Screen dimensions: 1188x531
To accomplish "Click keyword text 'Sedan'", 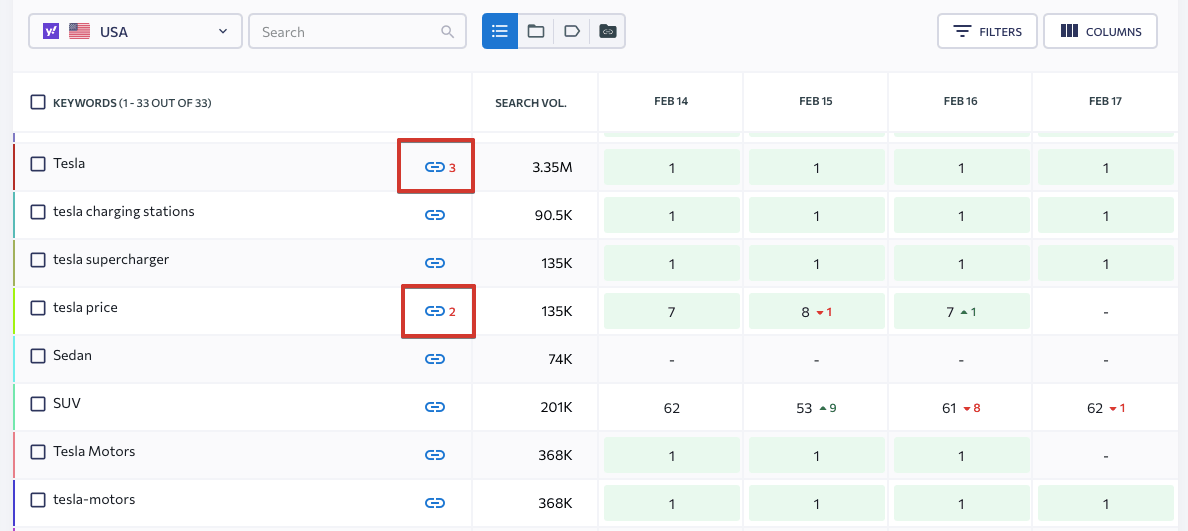I will 72,355.
